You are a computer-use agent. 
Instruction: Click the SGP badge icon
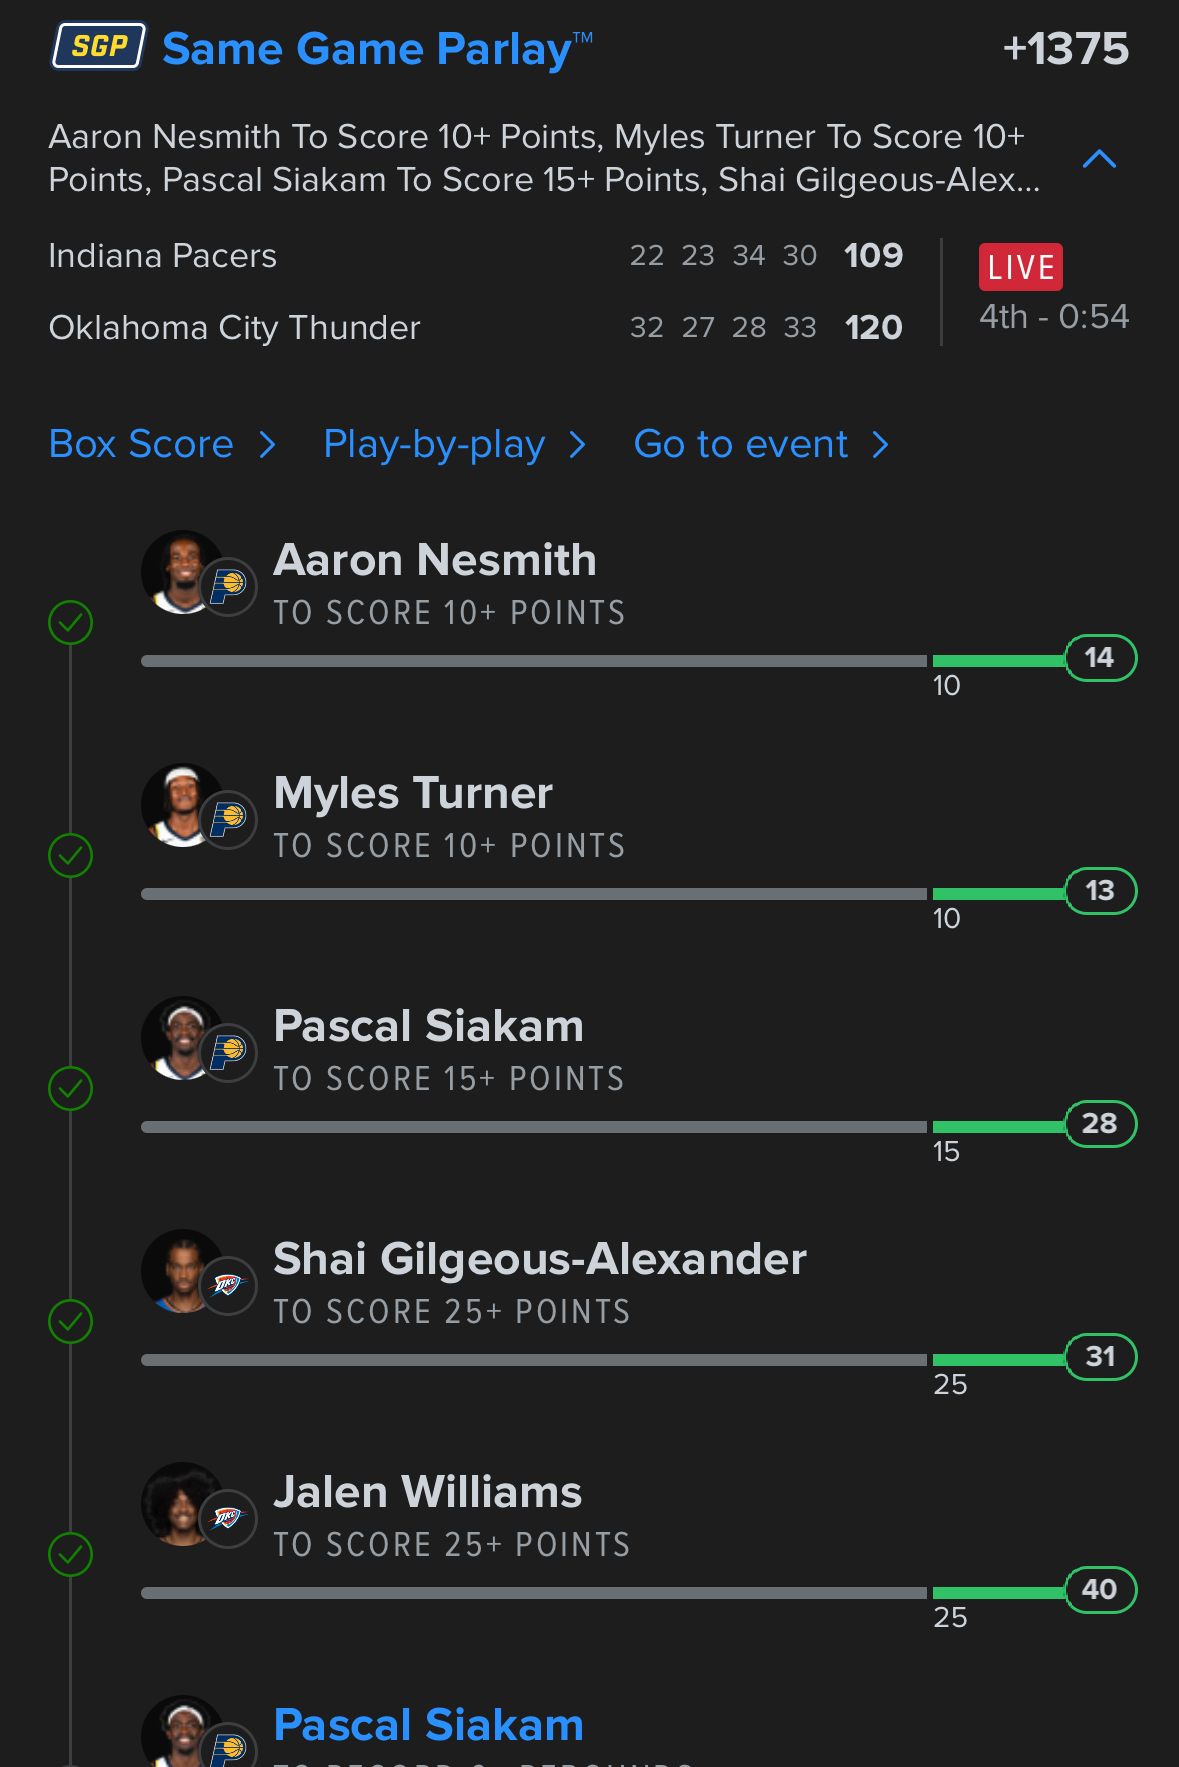(99, 47)
